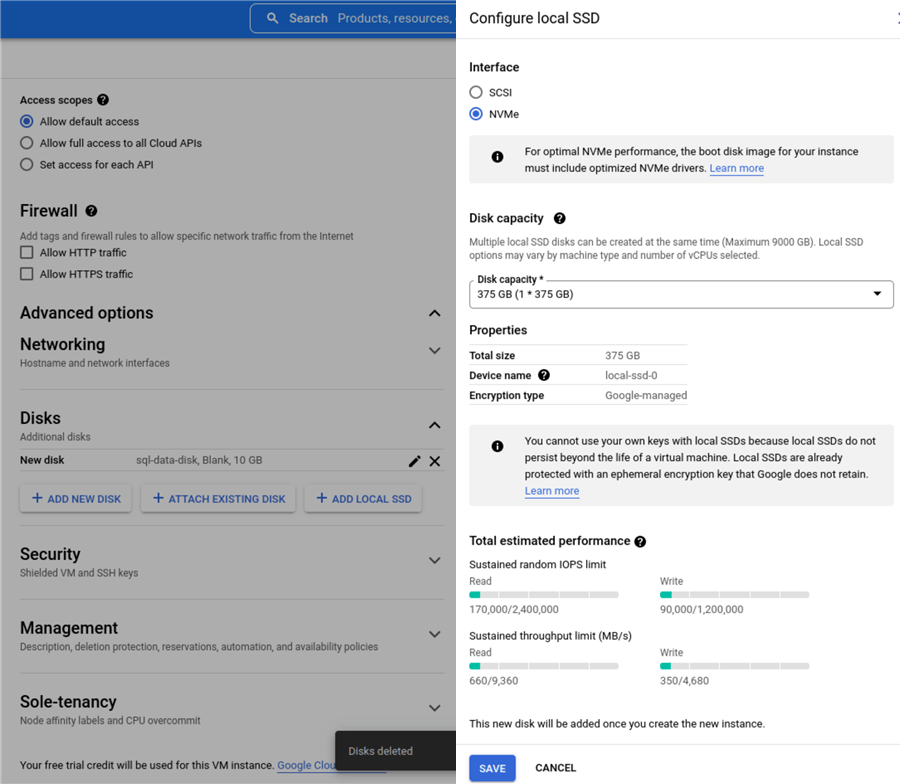Open Learn more link about NVMe drivers
Image resolution: width=900 pixels, height=784 pixels.
point(736,168)
